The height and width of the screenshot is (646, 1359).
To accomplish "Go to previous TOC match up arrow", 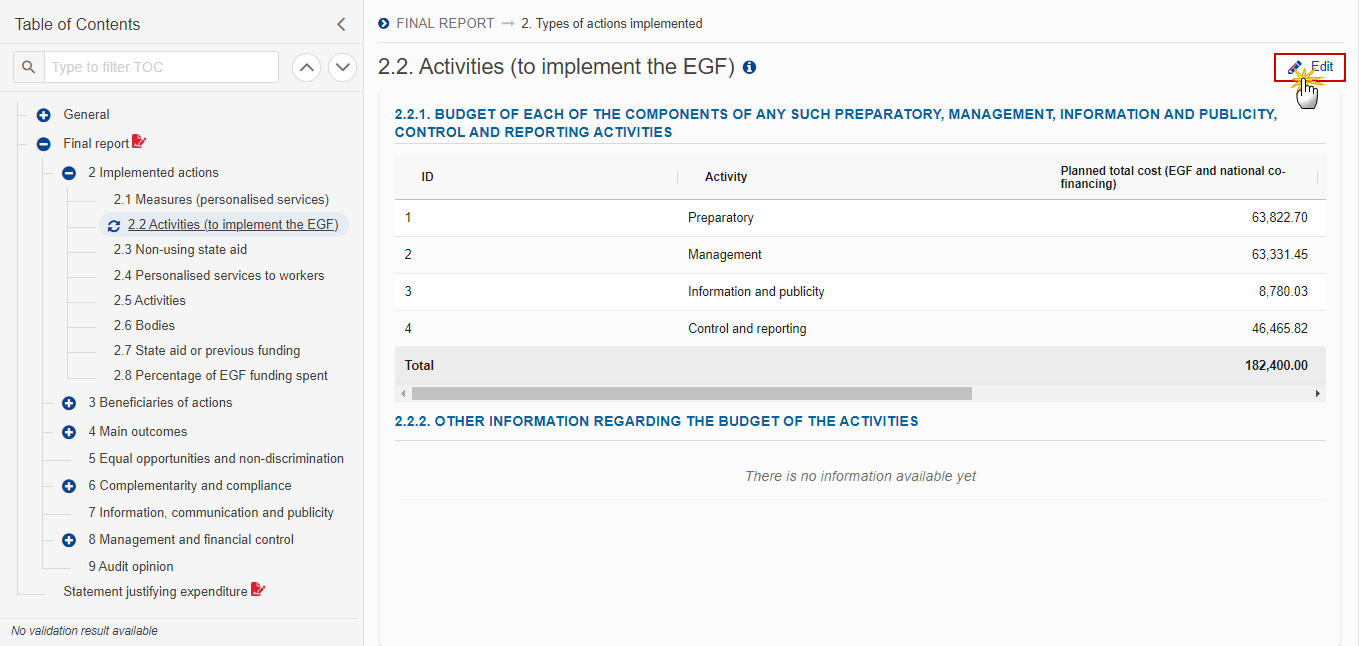I will tap(307, 67).
